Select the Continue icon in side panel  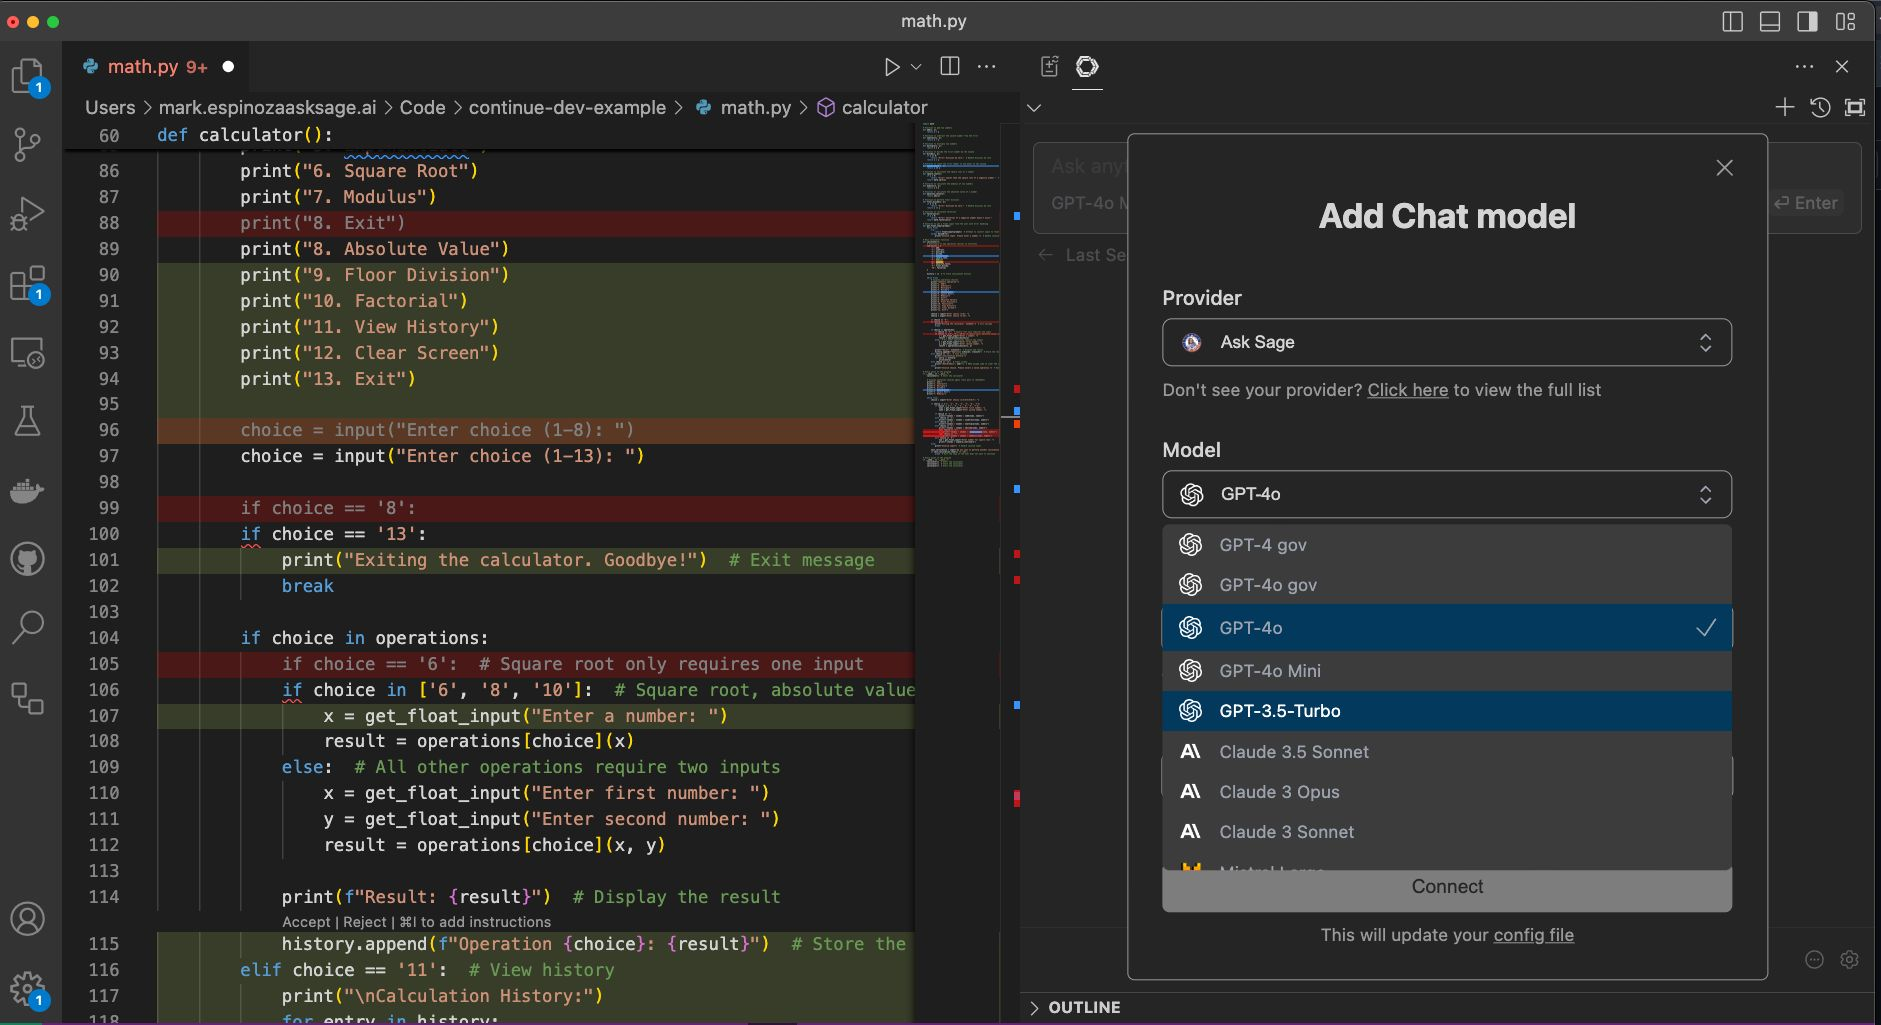point(1087,67)
